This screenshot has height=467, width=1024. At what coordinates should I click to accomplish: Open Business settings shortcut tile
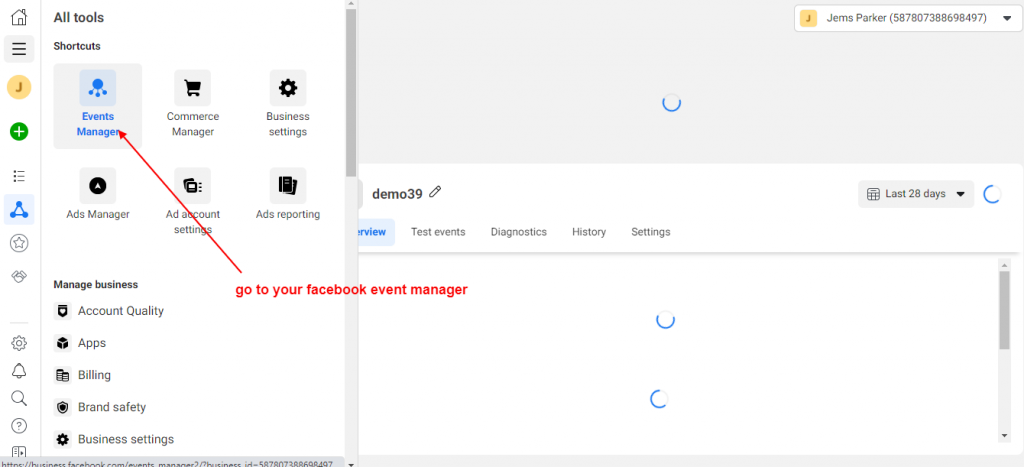point(288,106)
